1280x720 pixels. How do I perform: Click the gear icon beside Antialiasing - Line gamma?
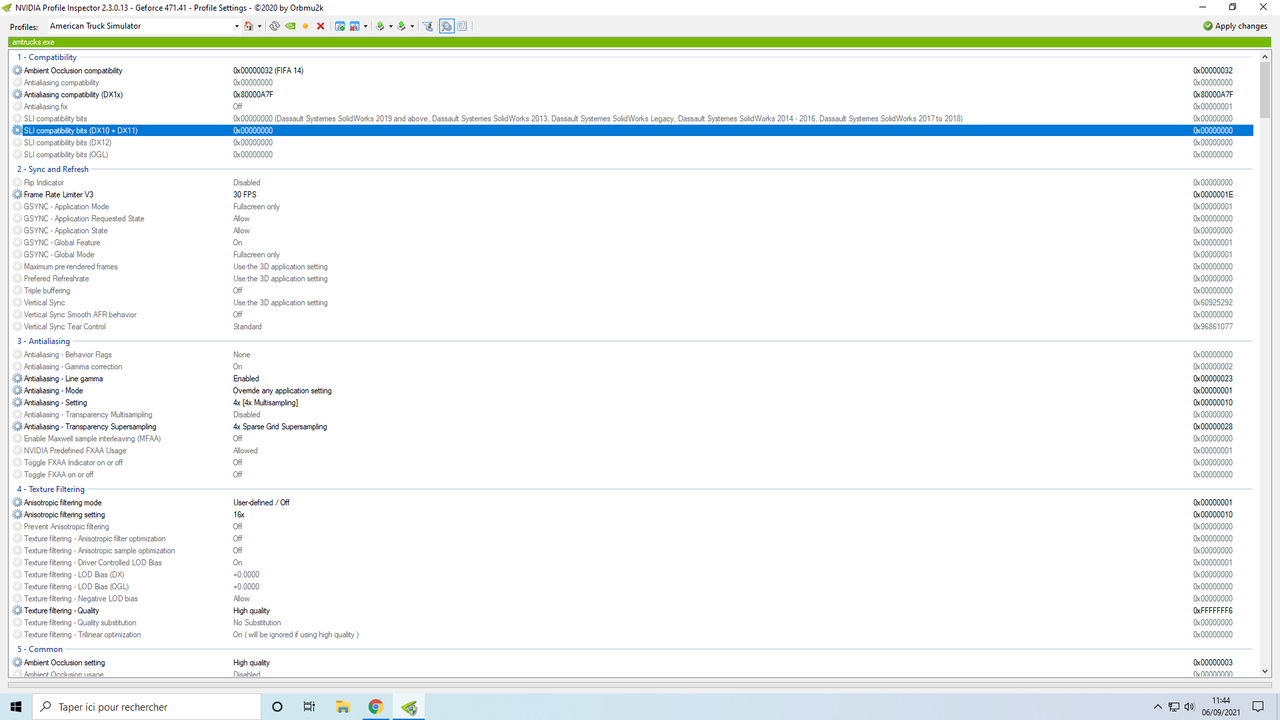17,379
